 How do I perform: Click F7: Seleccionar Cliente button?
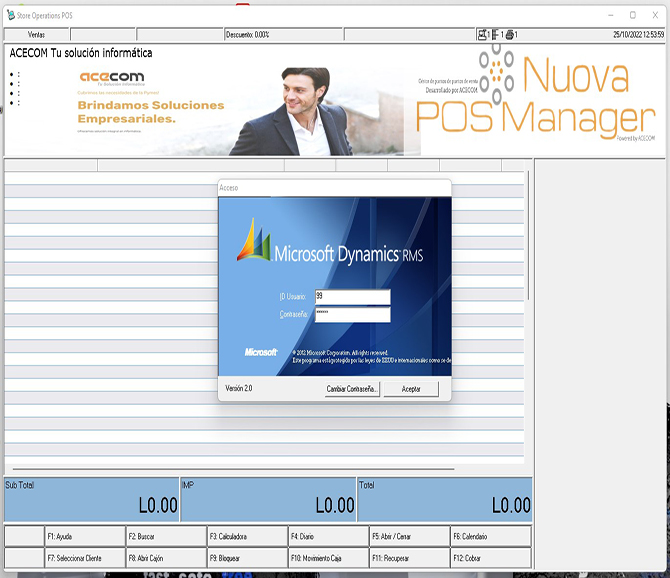[85, 558]
